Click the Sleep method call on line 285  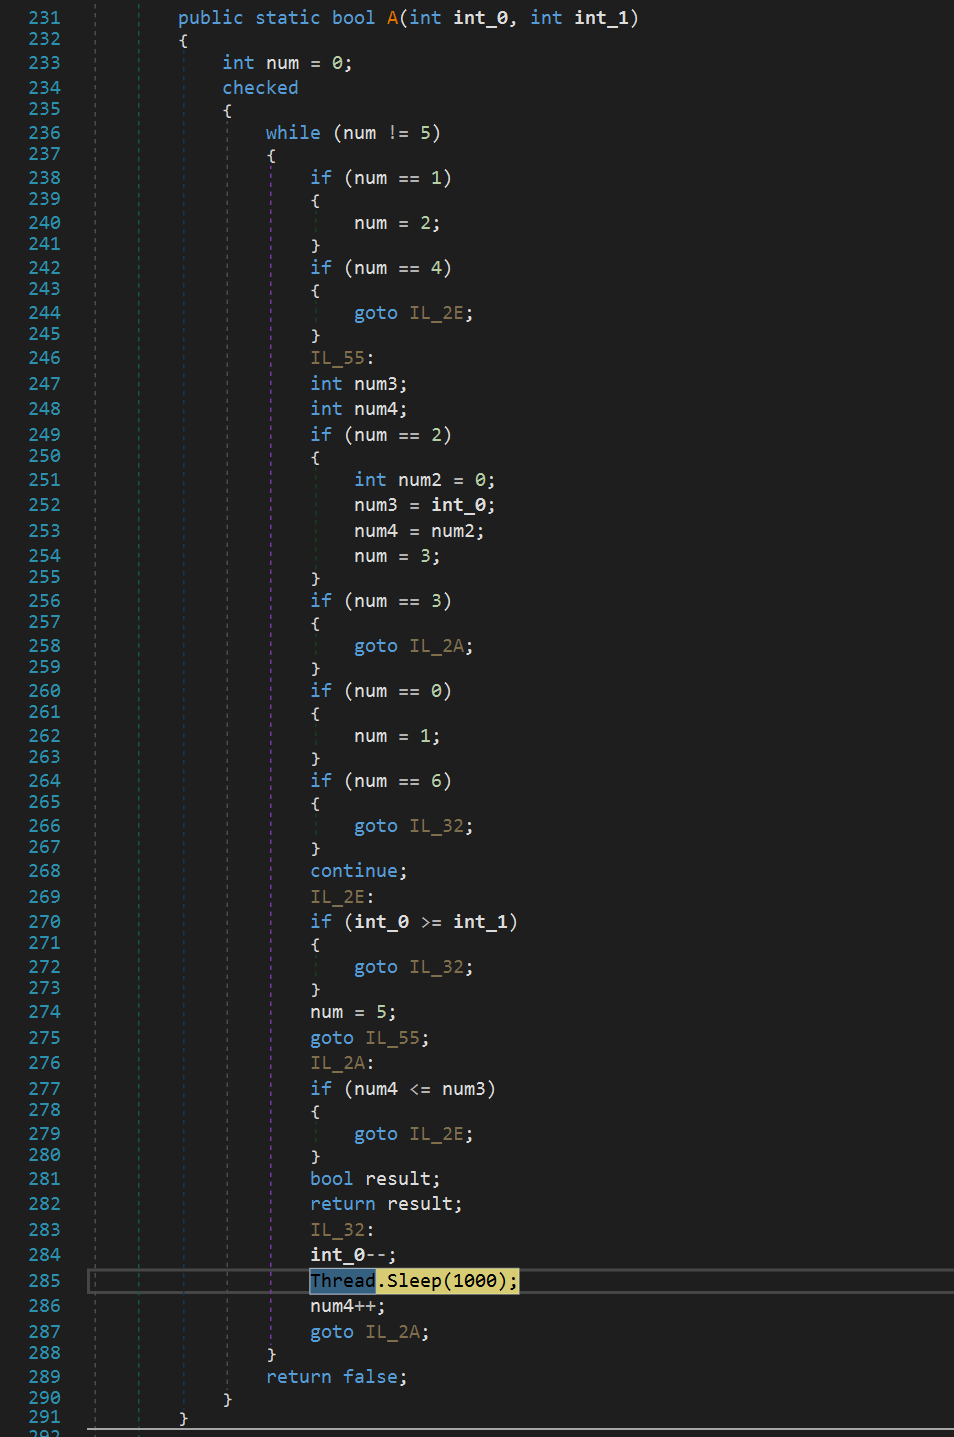[414, 1281]
